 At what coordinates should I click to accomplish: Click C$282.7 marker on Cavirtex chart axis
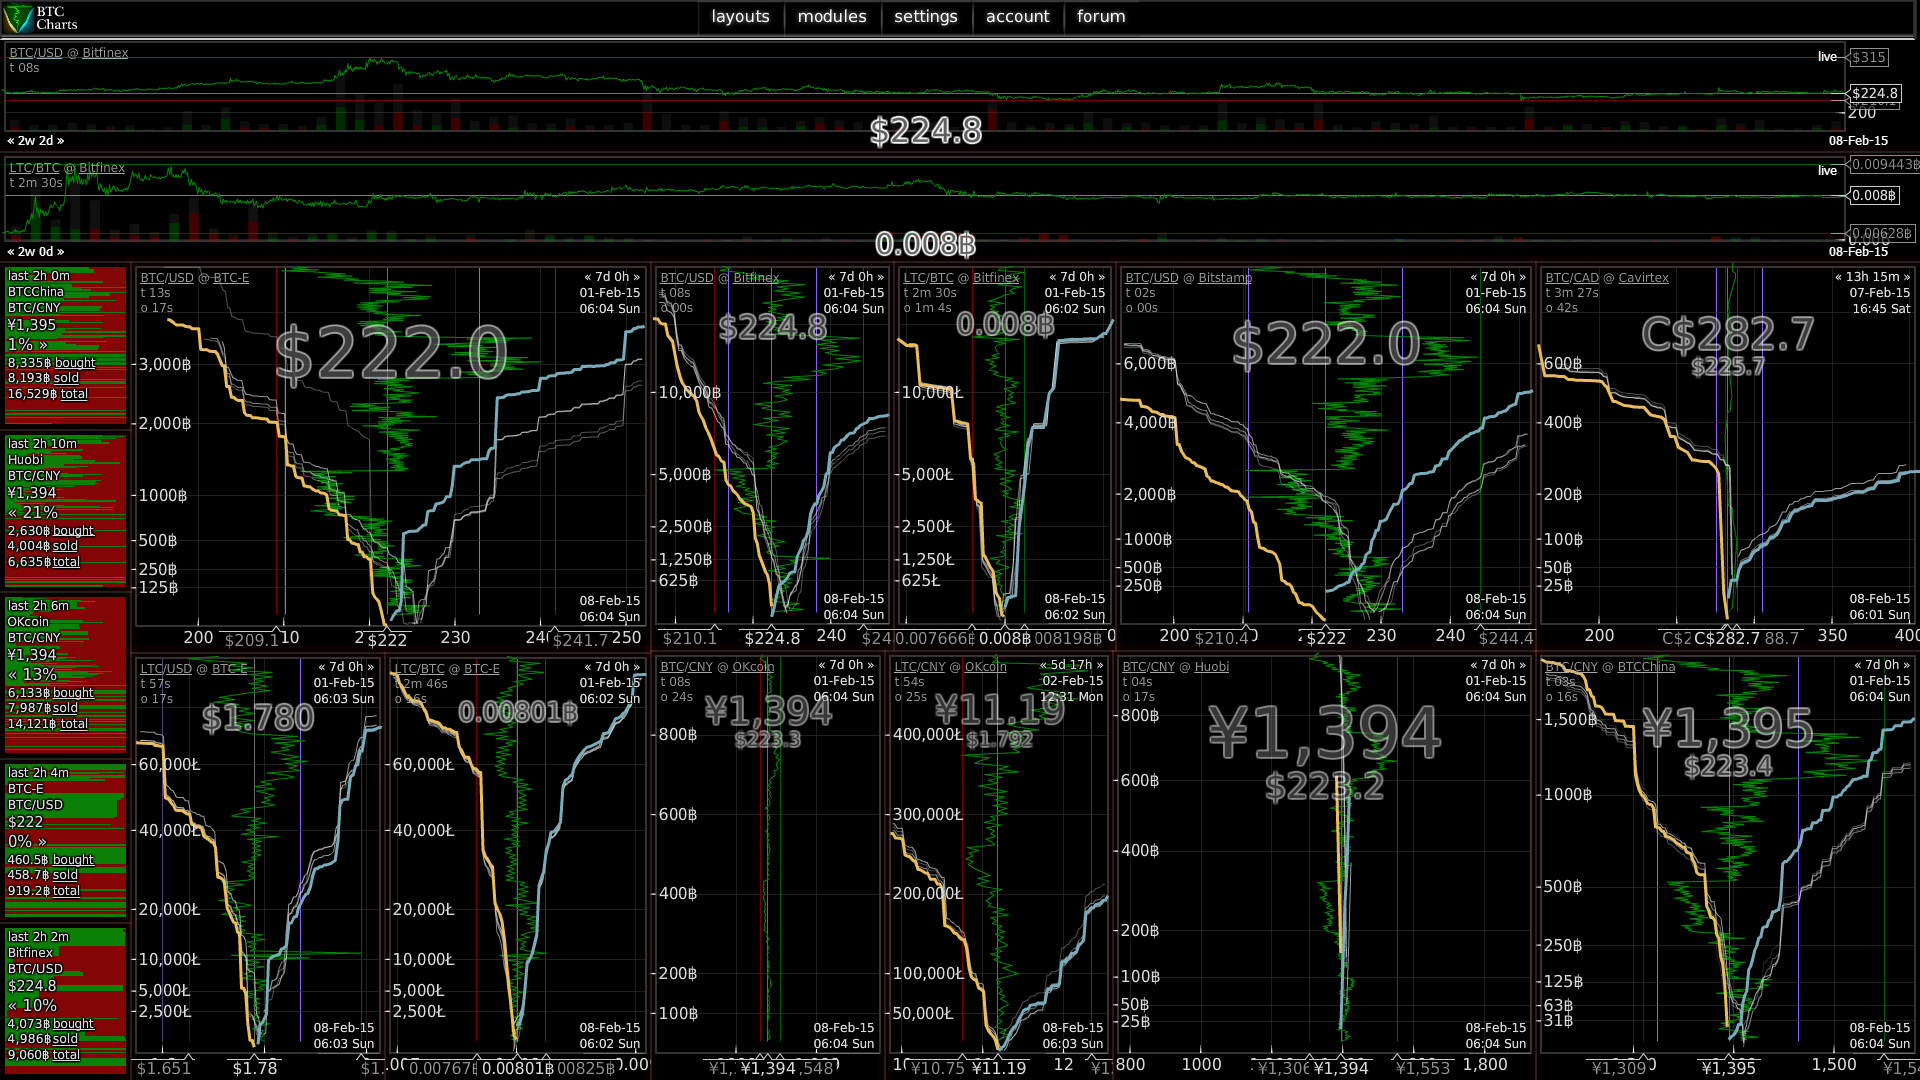click(1727, 638)
